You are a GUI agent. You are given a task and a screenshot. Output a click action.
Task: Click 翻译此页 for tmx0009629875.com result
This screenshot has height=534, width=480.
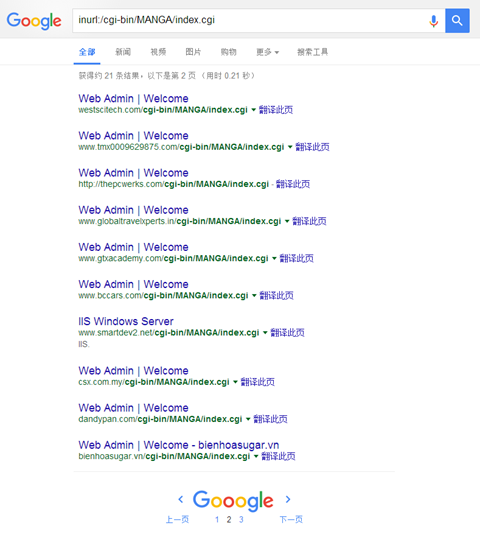tap(312, 147)
